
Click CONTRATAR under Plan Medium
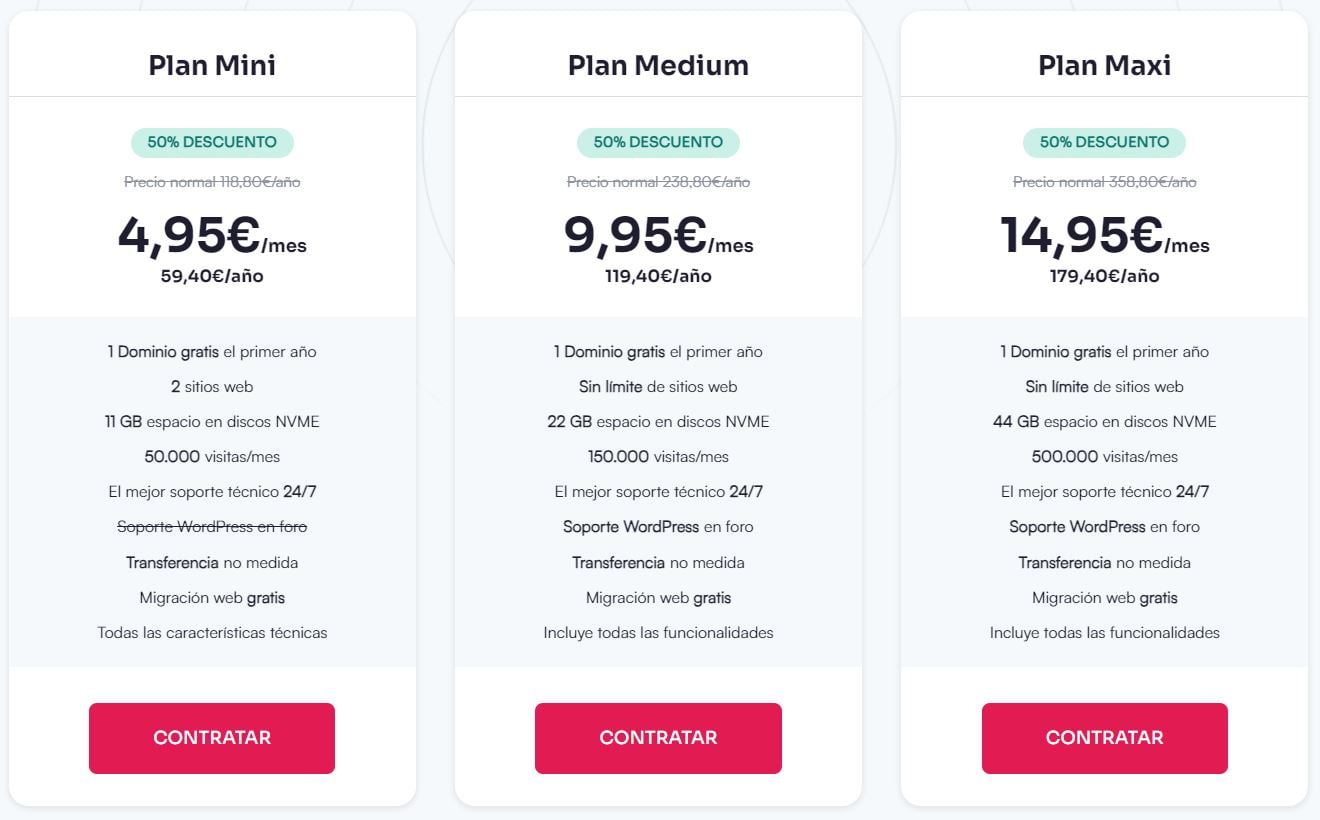tap(658, 737)
